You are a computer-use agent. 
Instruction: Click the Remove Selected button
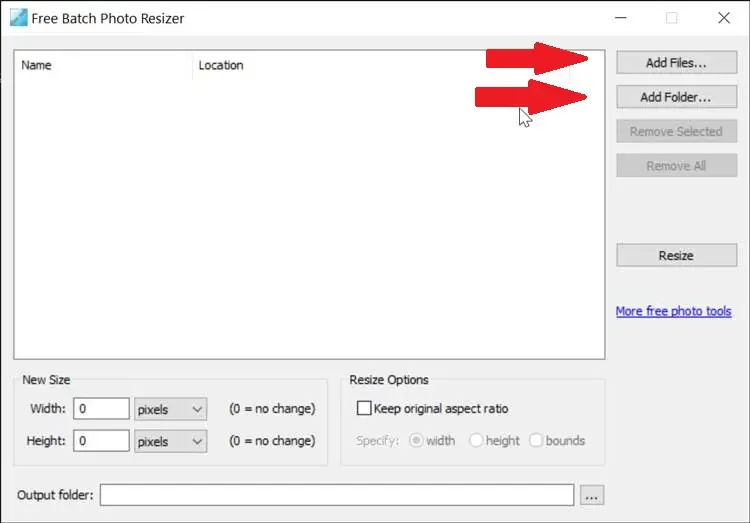tap(676, 131)
